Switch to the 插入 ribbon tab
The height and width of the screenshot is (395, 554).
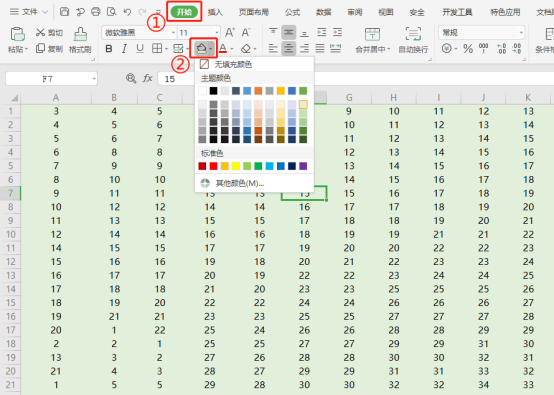coord(215,12)
